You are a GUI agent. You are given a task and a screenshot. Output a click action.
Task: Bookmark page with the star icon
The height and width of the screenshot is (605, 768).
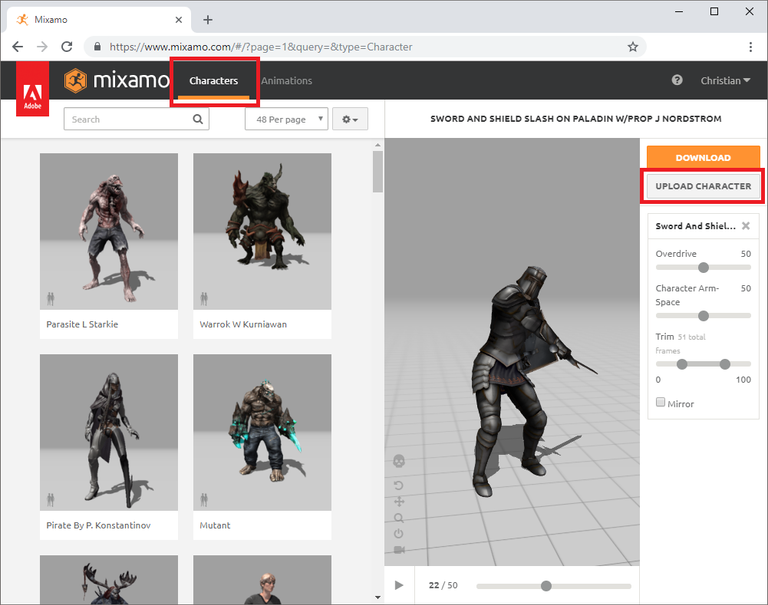pos(633,47)
